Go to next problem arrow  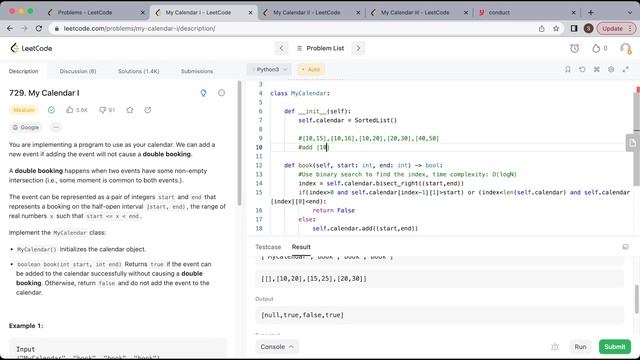click(358, 48)
